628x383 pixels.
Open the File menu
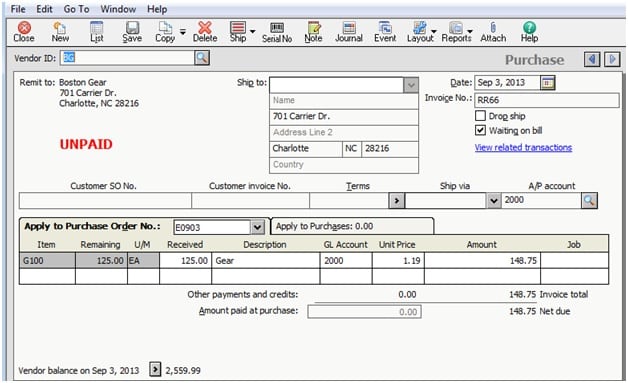click(18, 9)
